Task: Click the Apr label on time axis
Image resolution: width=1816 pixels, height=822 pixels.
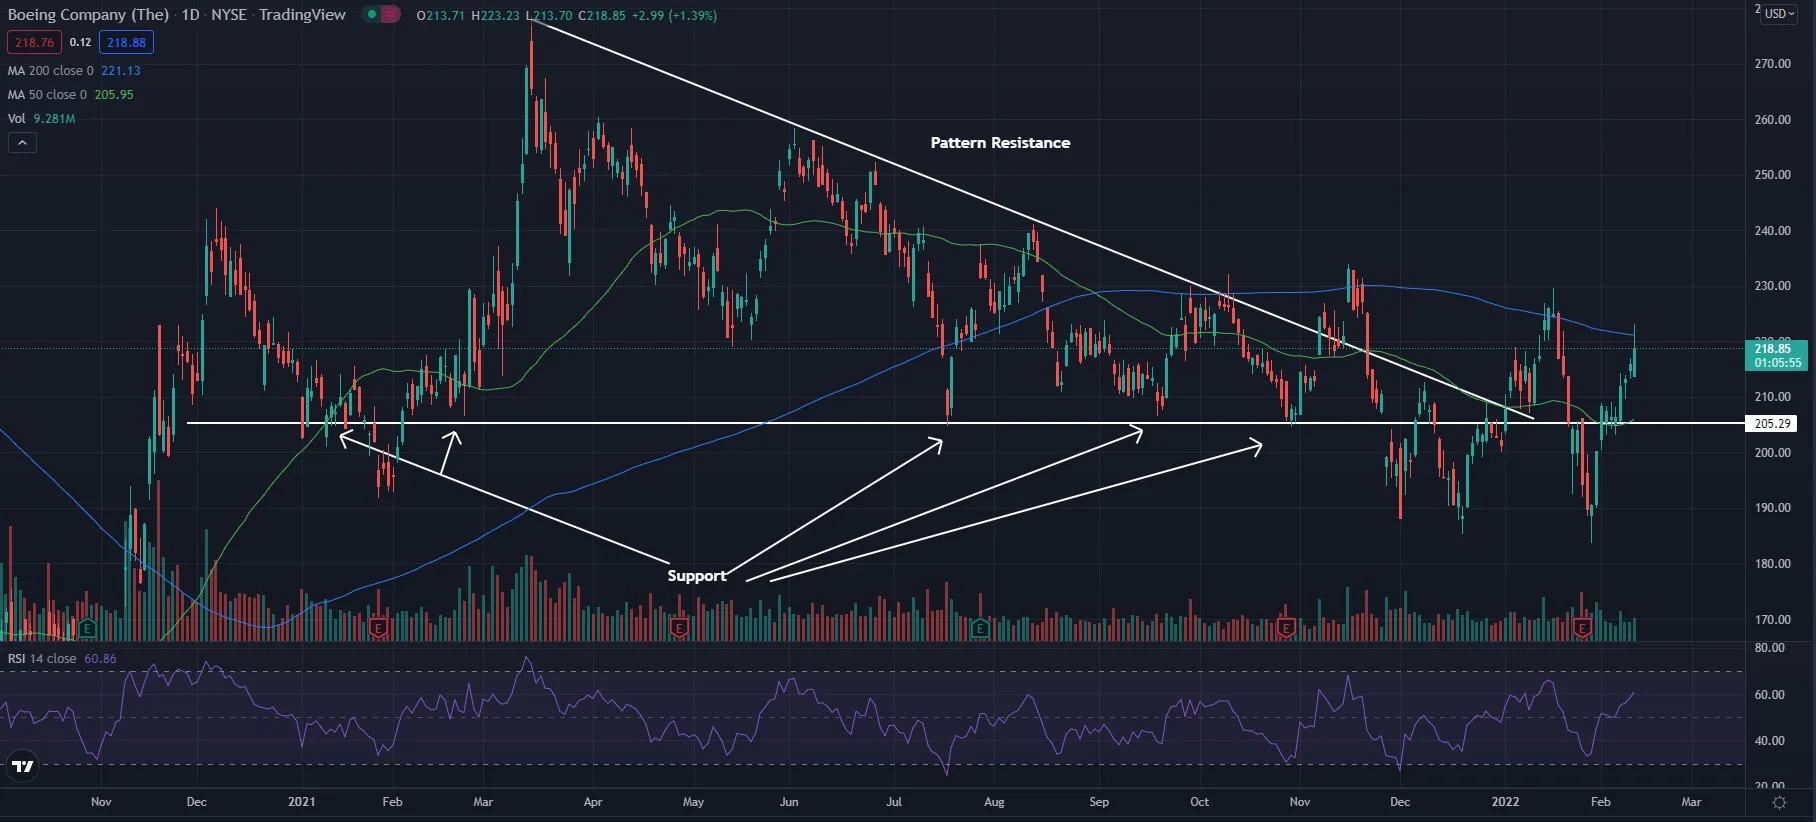Action: (x=593, y=802)
